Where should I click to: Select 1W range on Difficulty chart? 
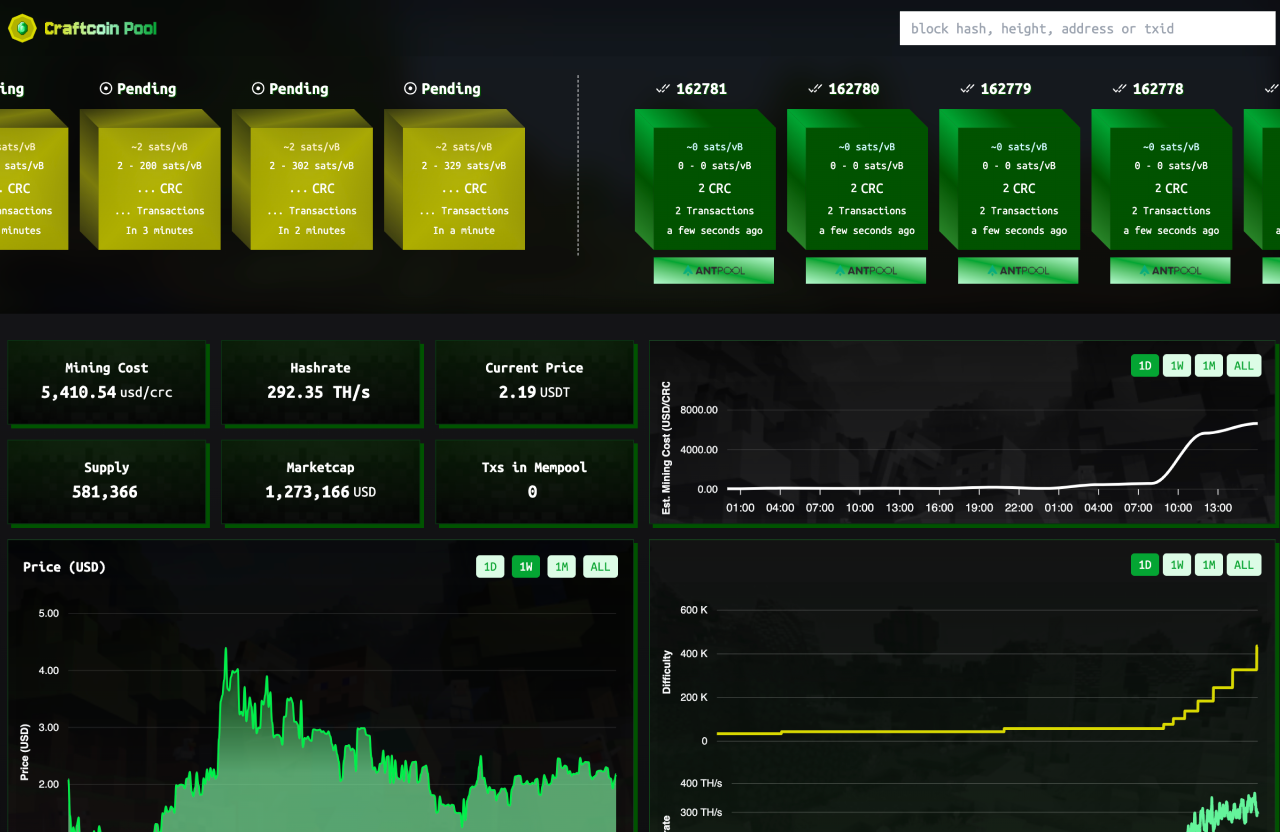pos(1177,565)
